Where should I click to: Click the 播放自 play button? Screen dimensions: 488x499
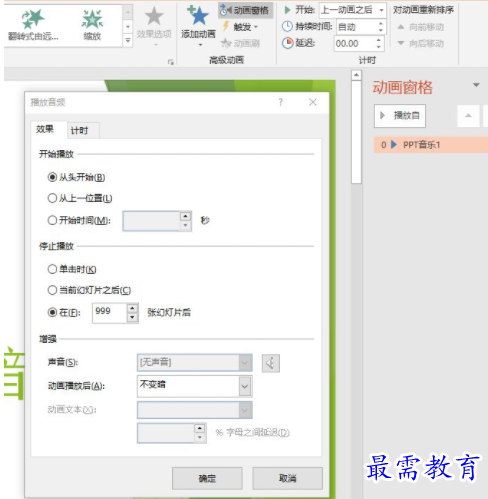400,116
